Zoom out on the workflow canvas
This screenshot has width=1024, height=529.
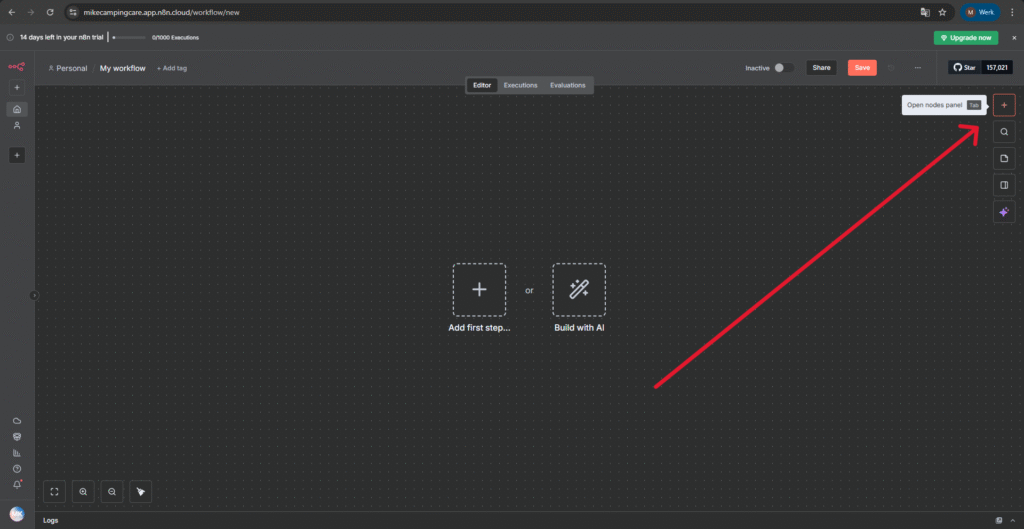(112, 491)
